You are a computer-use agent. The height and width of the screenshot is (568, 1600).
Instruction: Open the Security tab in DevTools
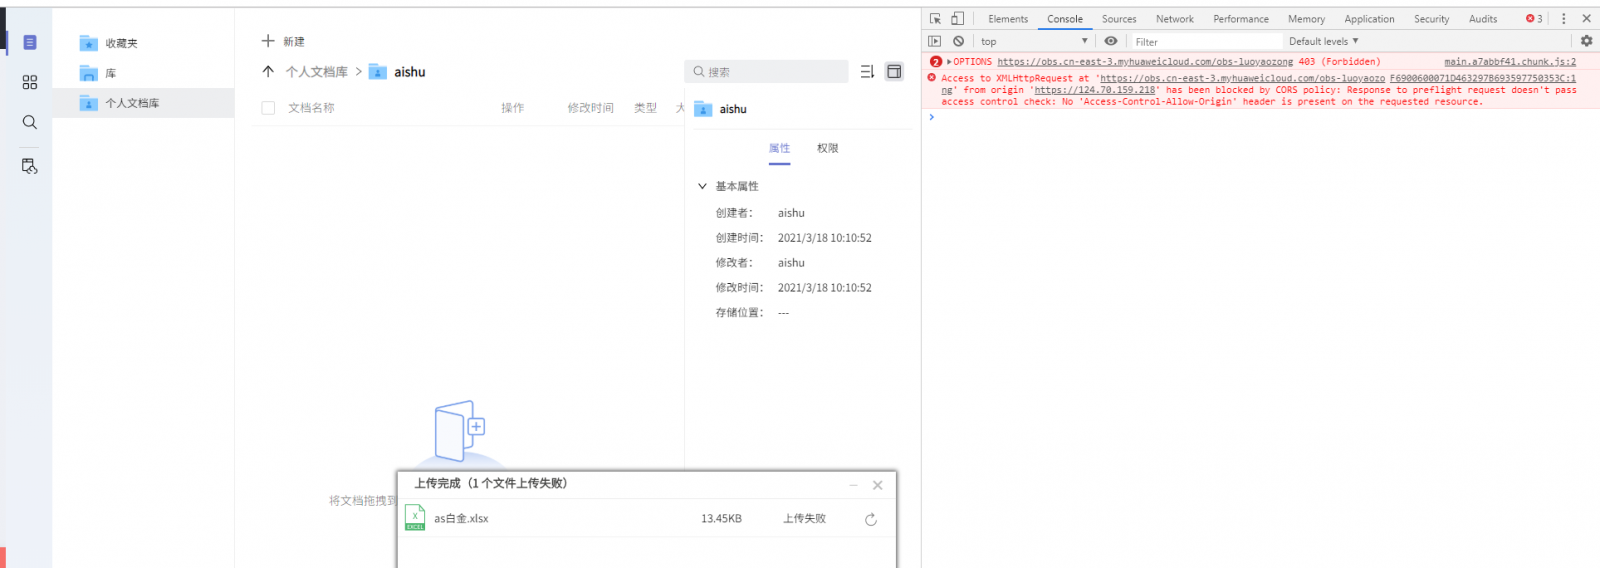1431,19
